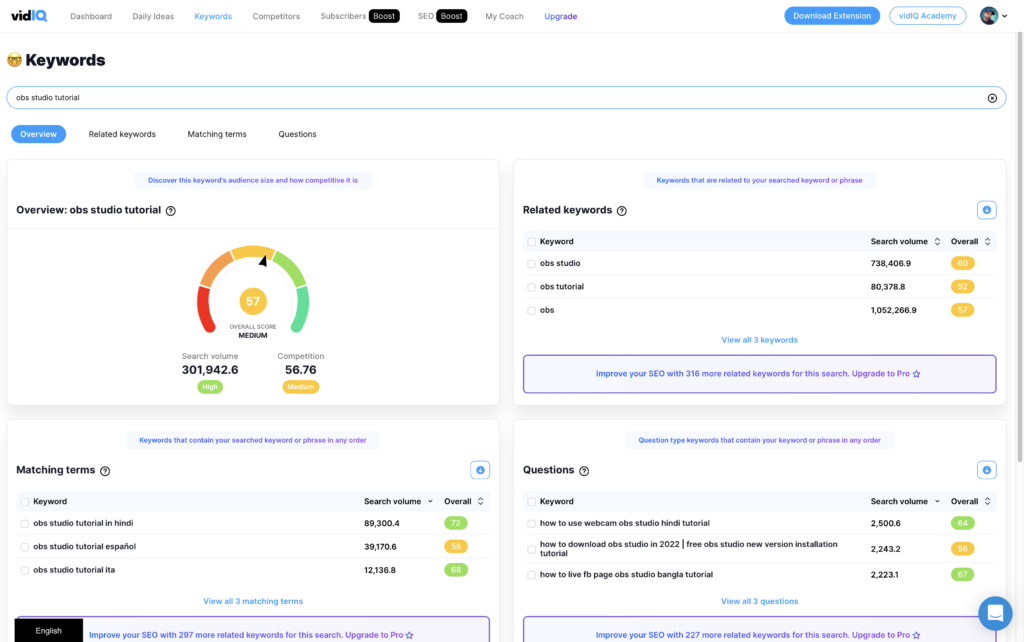Click the vidIQ logo
Screen dimensions: 1024x642
pyautogui.click(x=29, y=16)
